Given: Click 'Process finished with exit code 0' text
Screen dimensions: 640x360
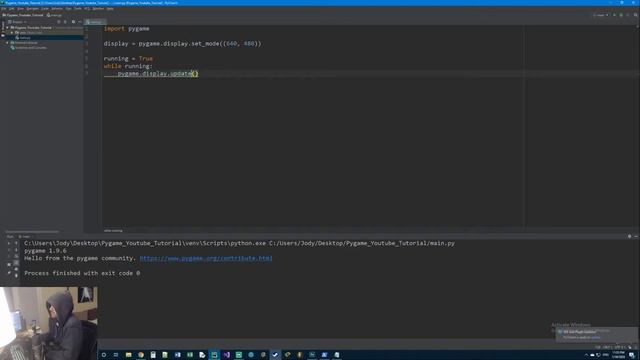Looking at the screenshot, I should 82,273.
